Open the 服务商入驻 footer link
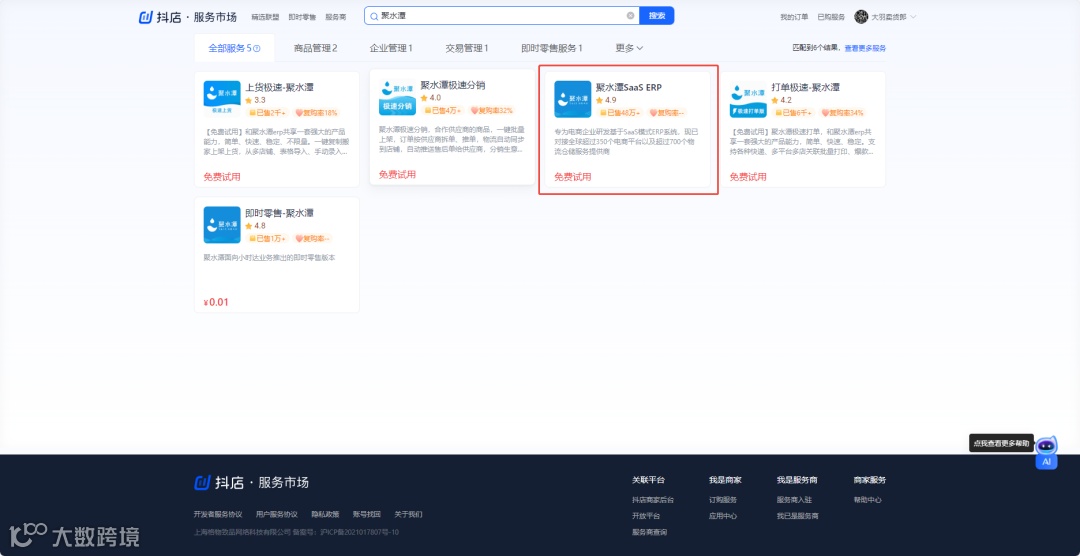This screenshot has width=1080, height=556. point(794,500)
